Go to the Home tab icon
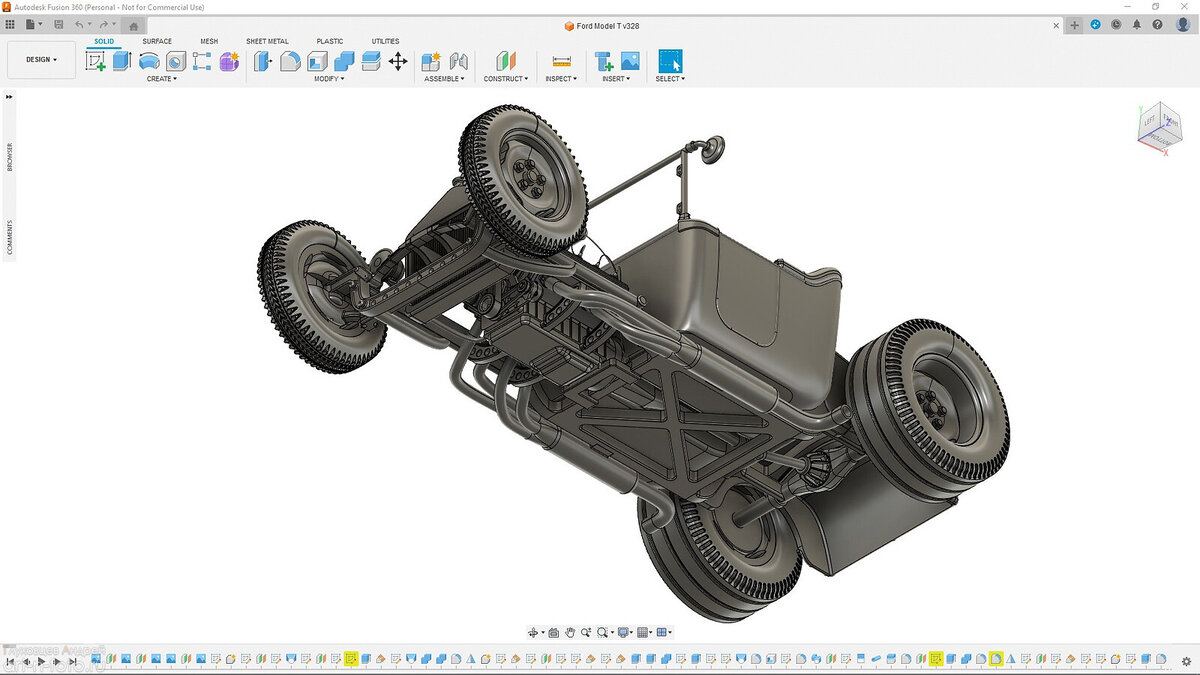Image resolution: width=1200 pixels, height=675 pixels. pos(134,26)
